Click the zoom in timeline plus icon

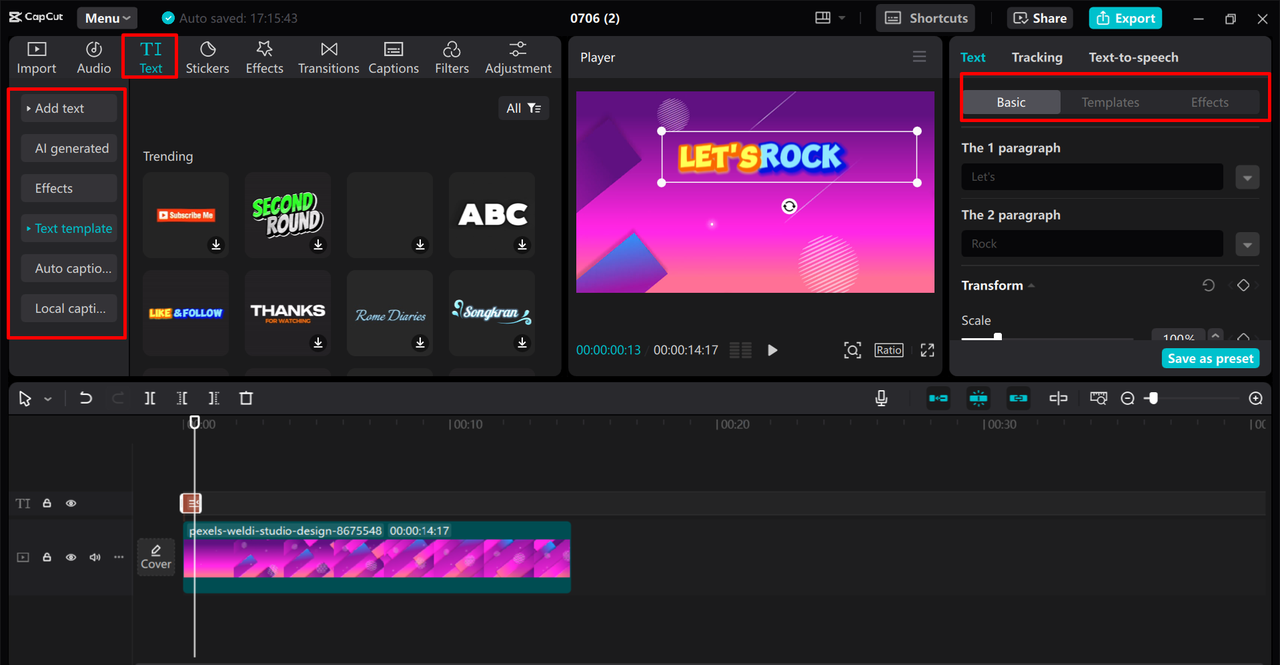point(1256,398)
